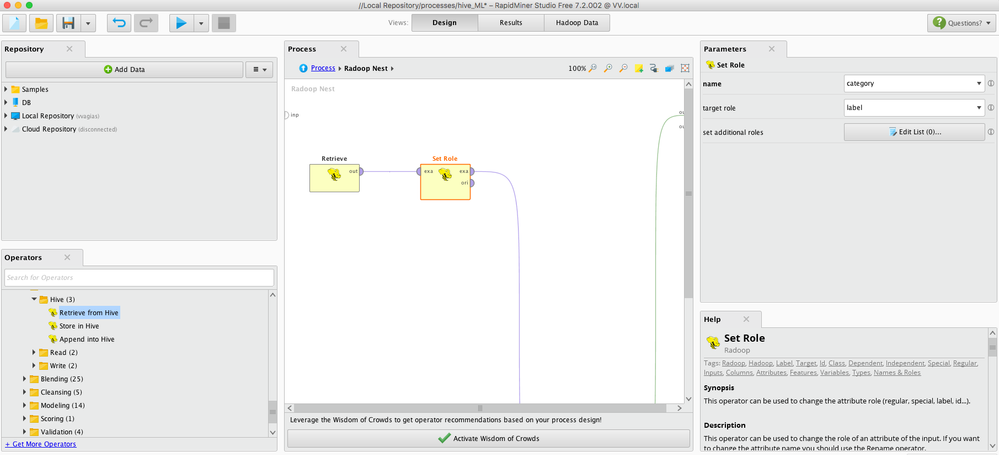Click the Set Role ori output port
Screen dimensions: 999x455
click(472, 183)
